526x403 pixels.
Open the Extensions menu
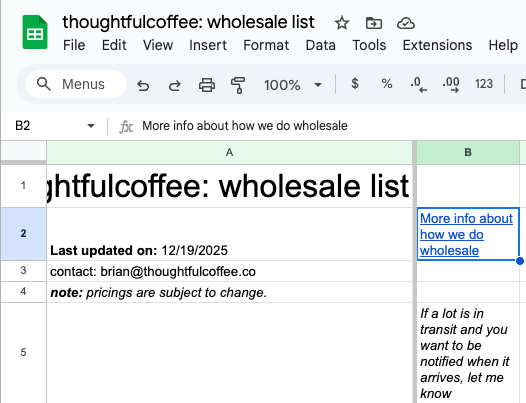(x=437, y=45)
